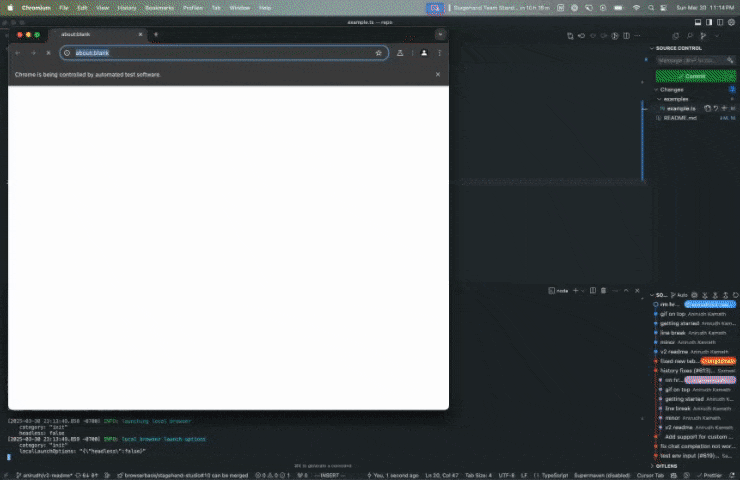
Task: Open README.md from the changes list
Action: pyautogui.click(x=680, y=117)
